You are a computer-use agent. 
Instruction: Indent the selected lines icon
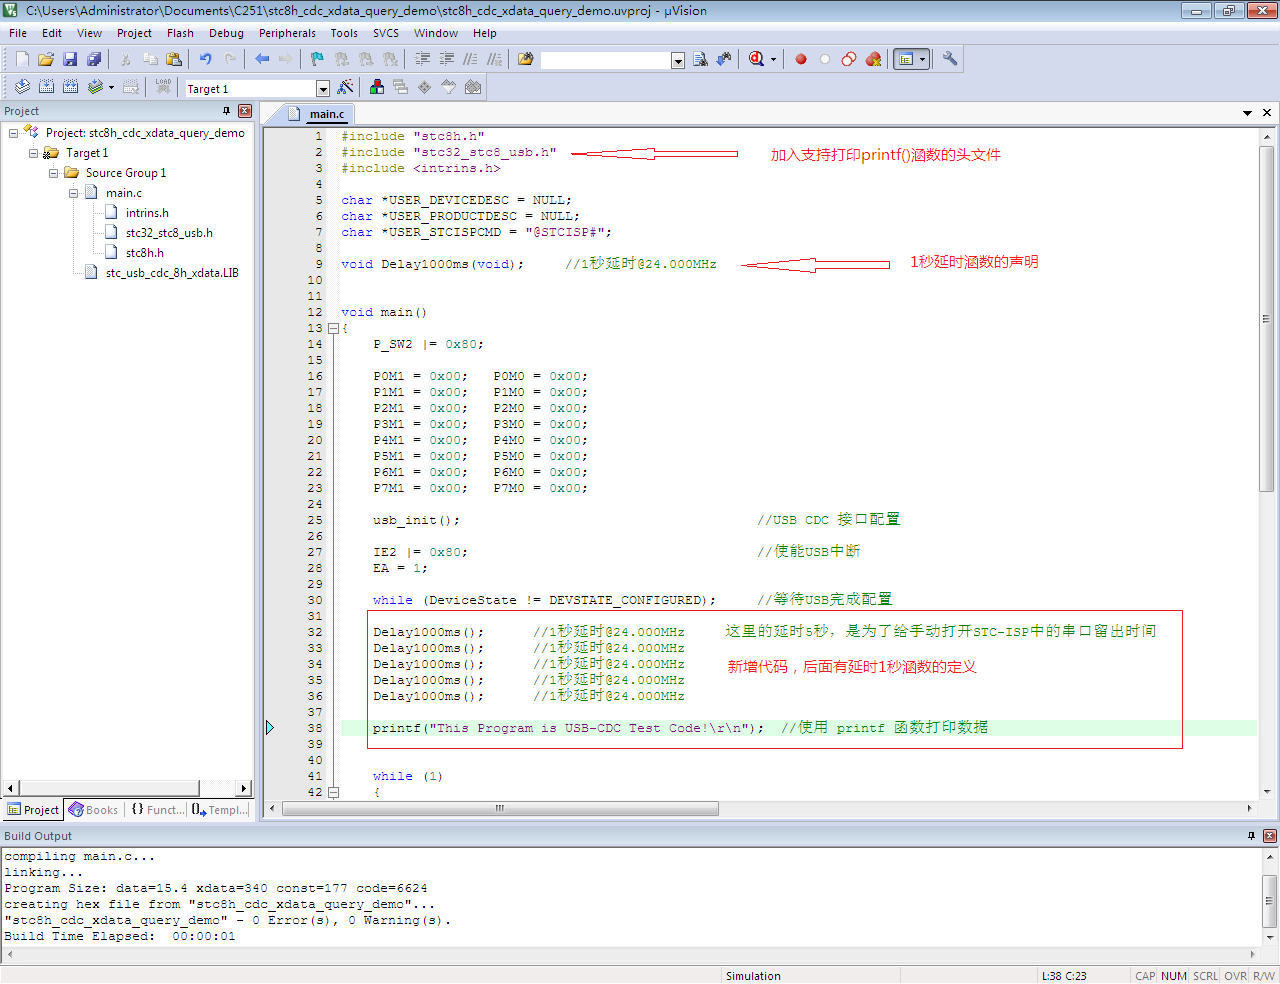click(422, 59)
